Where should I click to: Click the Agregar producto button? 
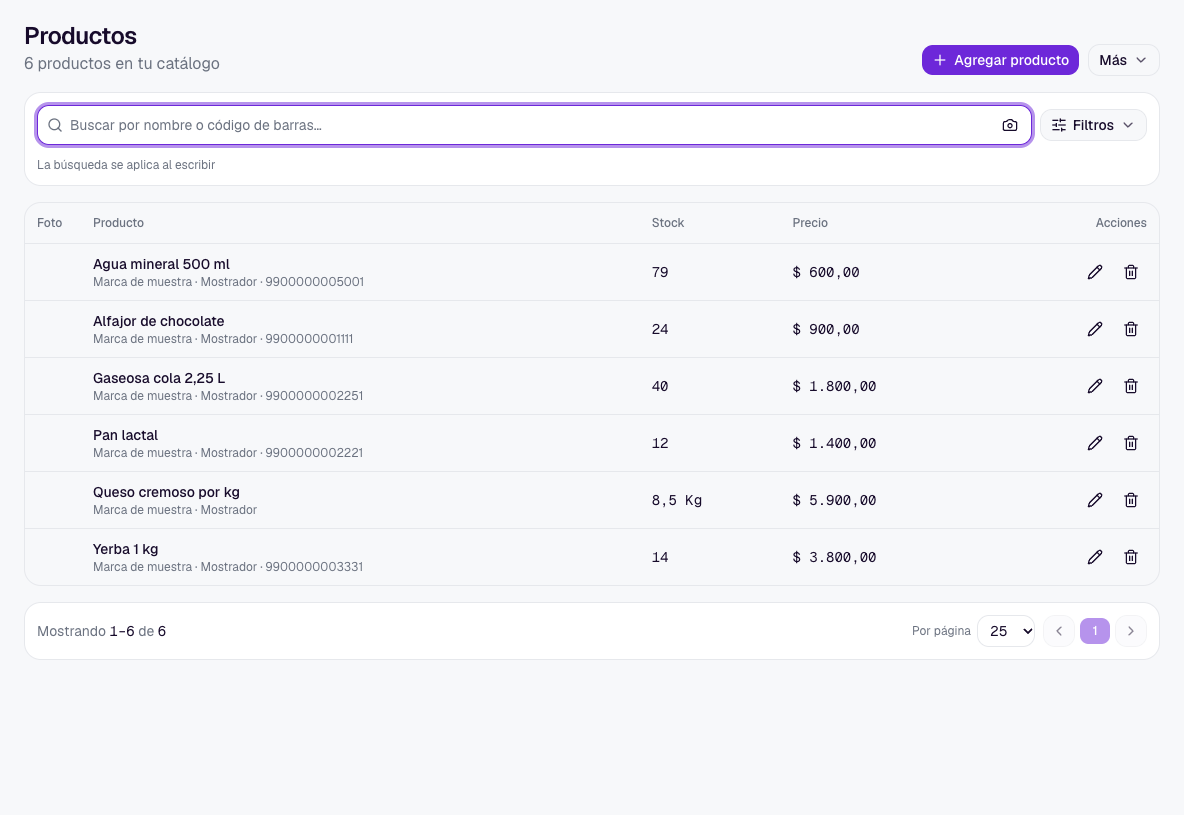coord(1000,60)
